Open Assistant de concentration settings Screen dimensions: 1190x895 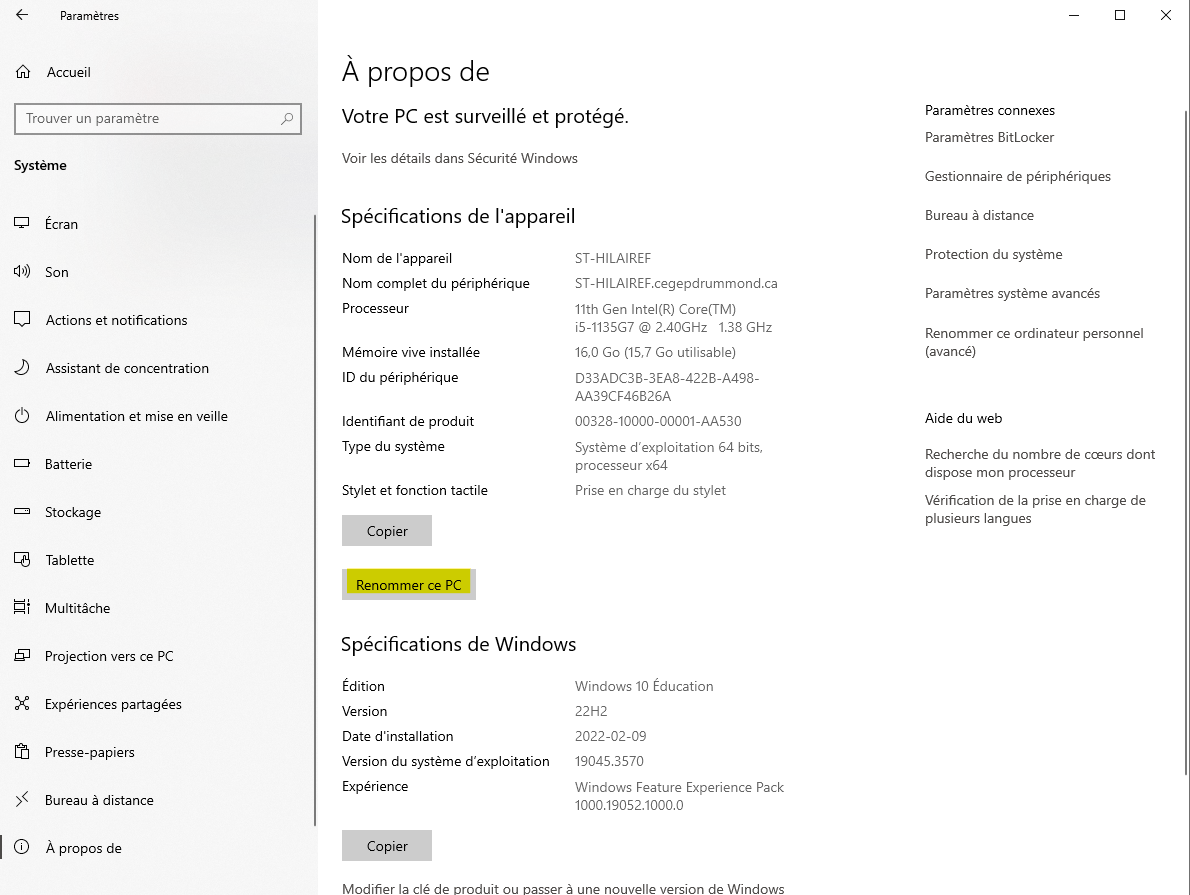(126, 368)
